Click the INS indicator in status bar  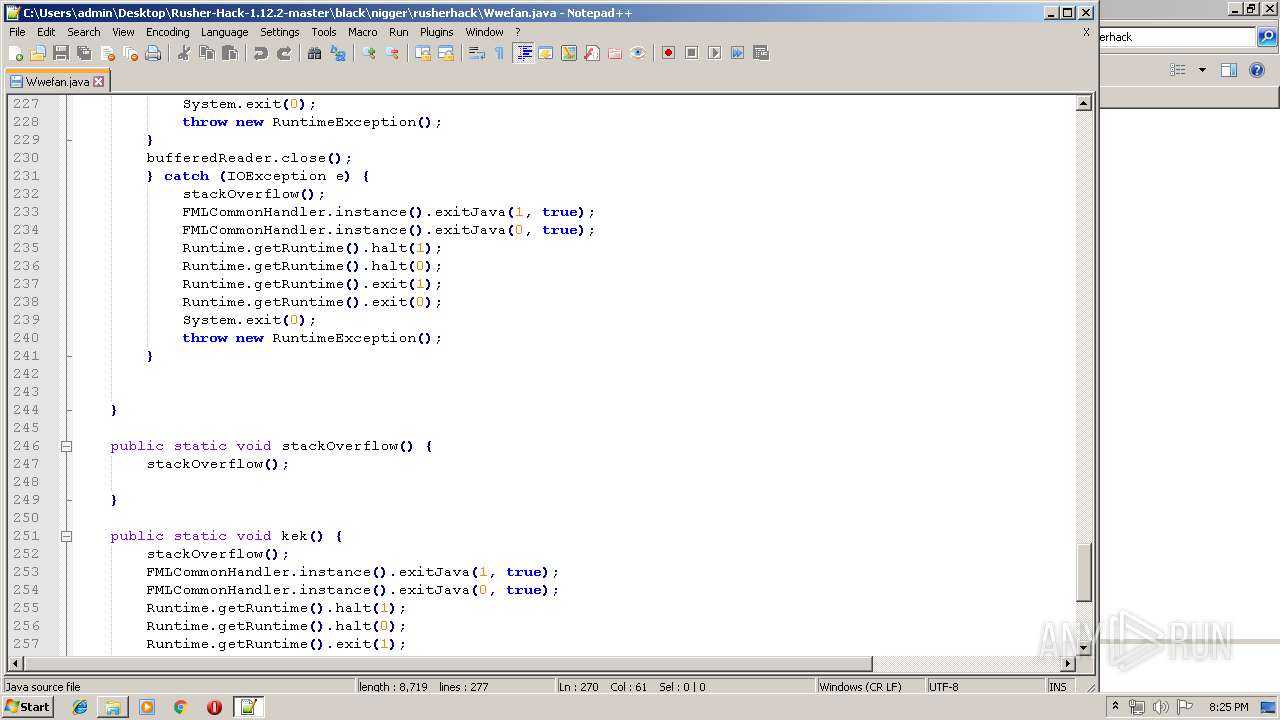pyautogui.click(x=1057, y=687)
